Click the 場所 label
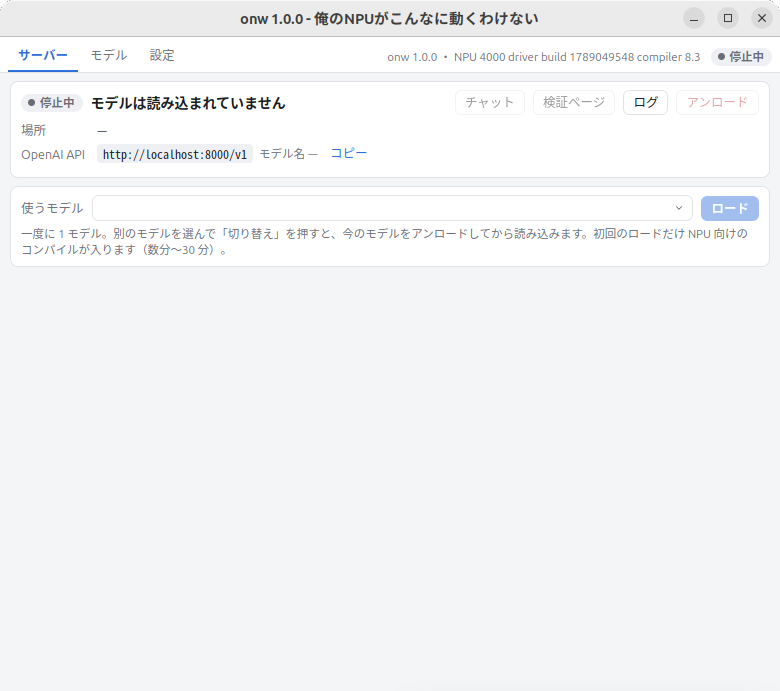780x691 pixels. pos(33,130)
